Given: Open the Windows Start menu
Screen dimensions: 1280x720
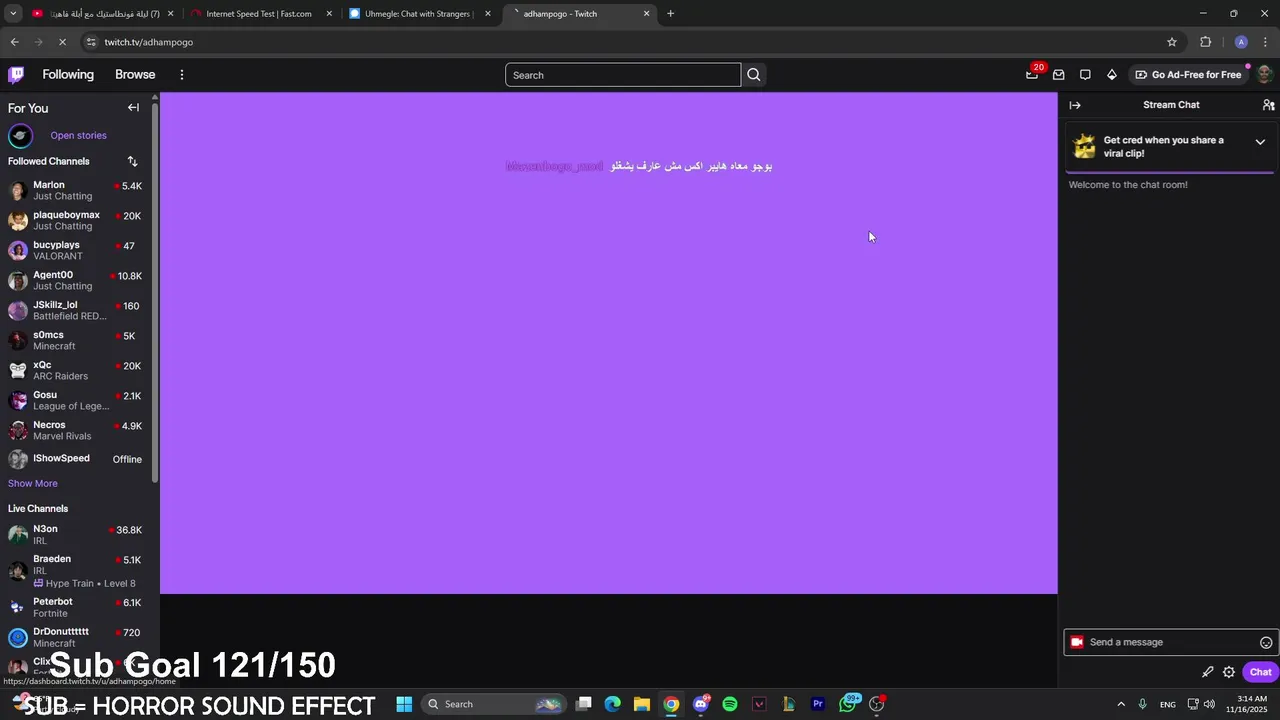Looking at the screenshot, I should pos(404,704).
